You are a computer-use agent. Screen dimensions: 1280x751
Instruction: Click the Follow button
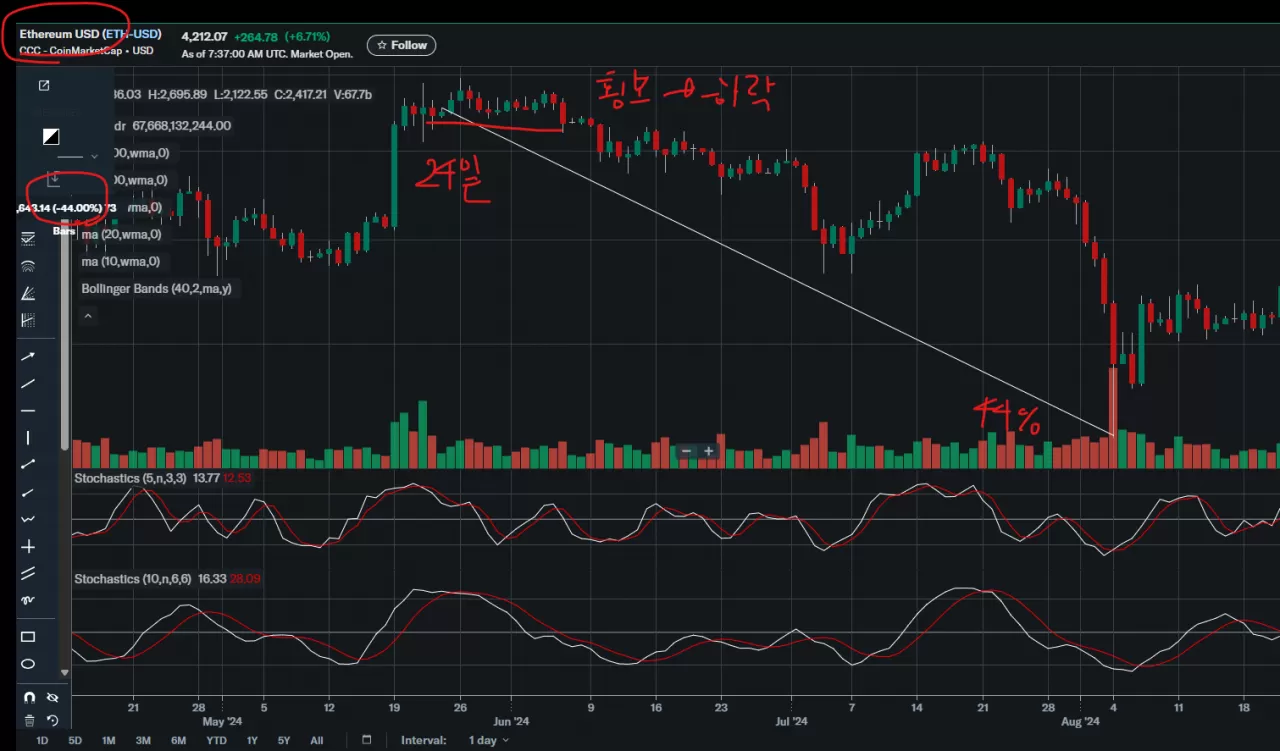point(401,44)
